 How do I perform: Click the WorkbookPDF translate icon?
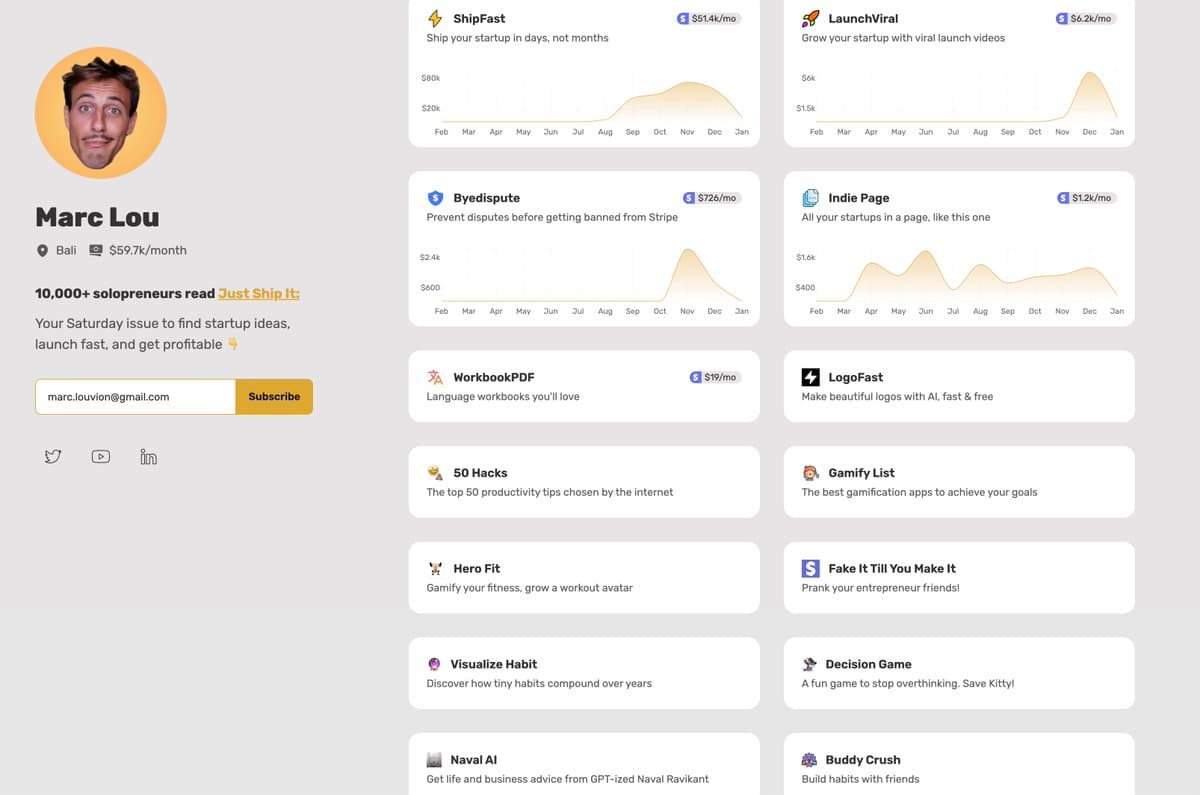pyautogui.click(x=435, y=377)
